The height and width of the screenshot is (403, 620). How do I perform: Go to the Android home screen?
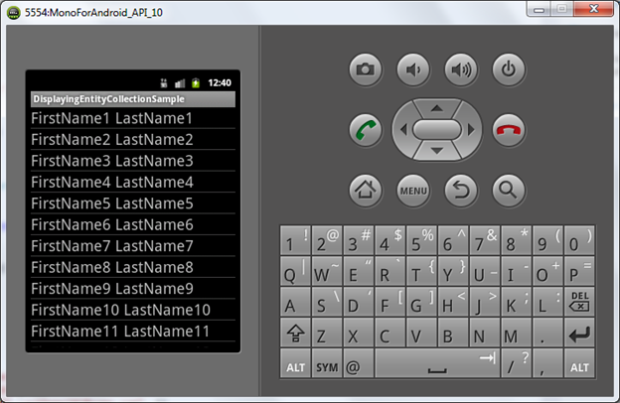tap(365, 188)
